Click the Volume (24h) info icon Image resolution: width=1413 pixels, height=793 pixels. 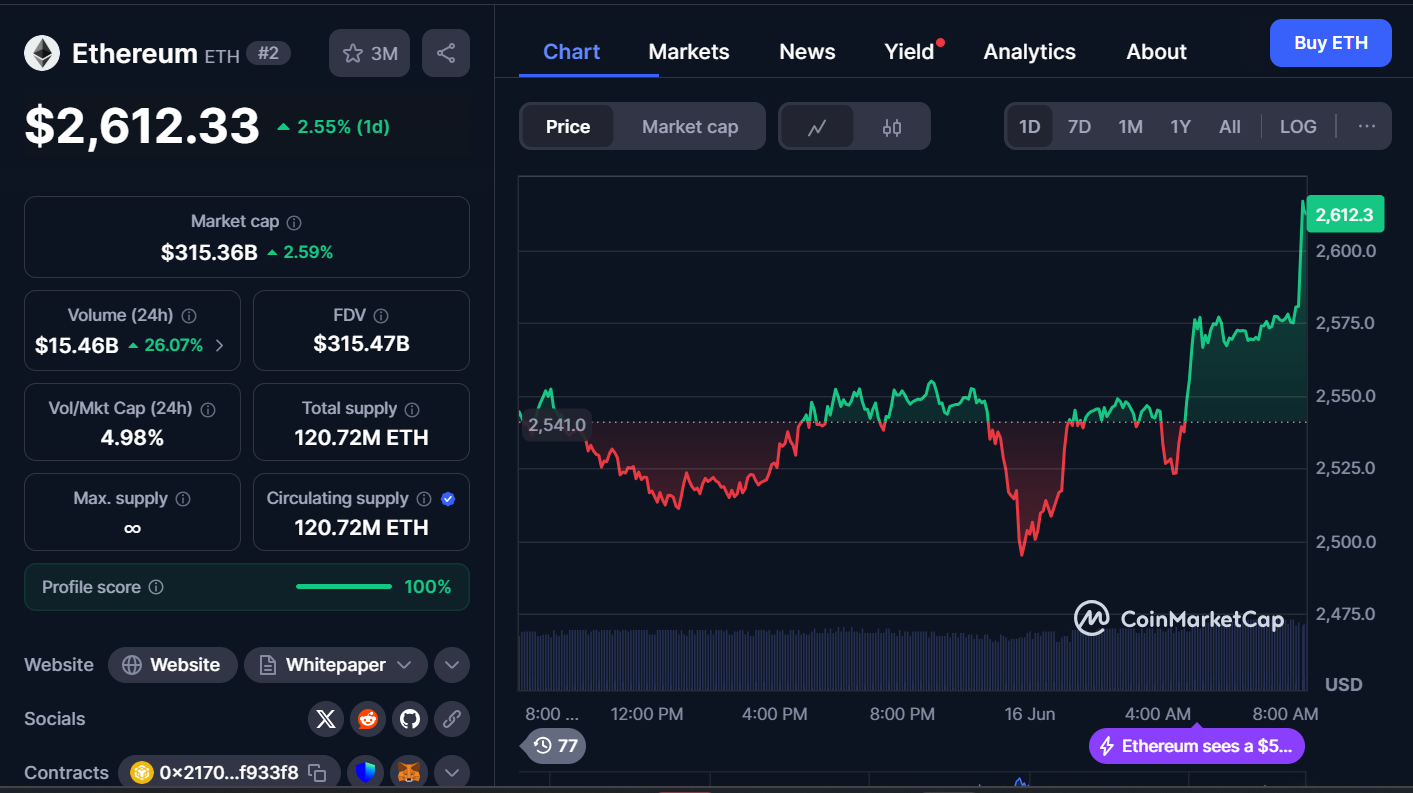pos(189,316)
